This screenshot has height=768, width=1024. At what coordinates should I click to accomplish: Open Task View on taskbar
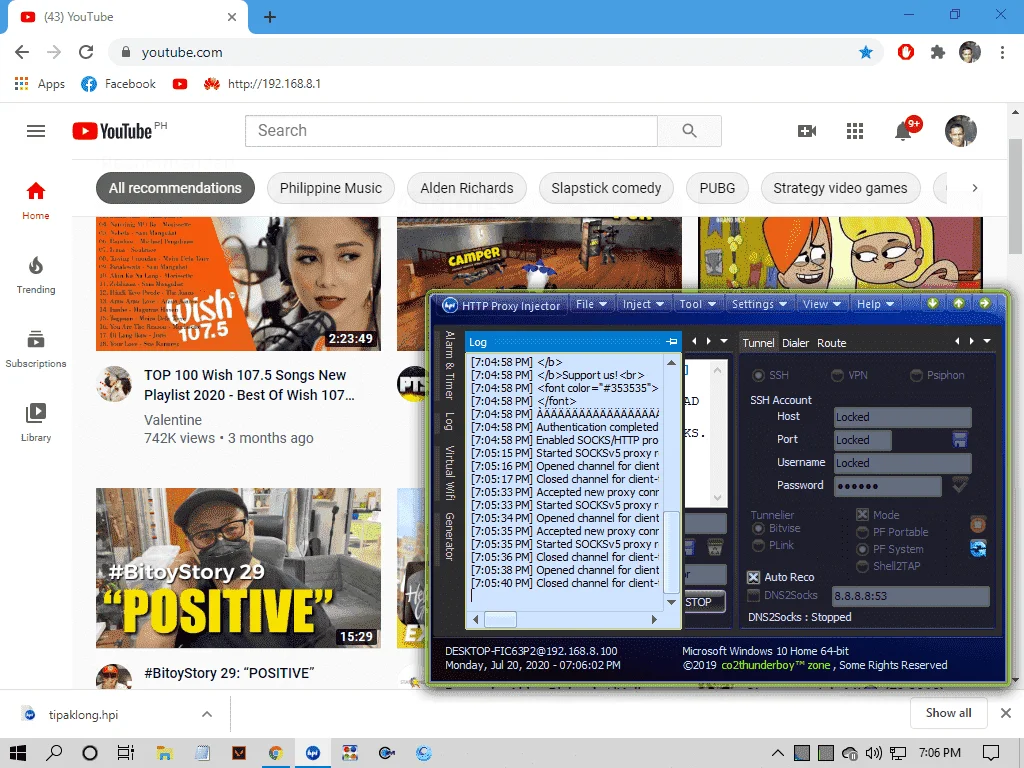[125, 753]
